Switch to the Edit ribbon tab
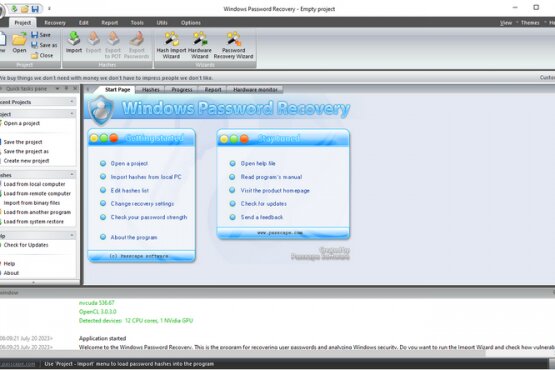This screenshot has height=370, width=555. (x=84, y=23)
